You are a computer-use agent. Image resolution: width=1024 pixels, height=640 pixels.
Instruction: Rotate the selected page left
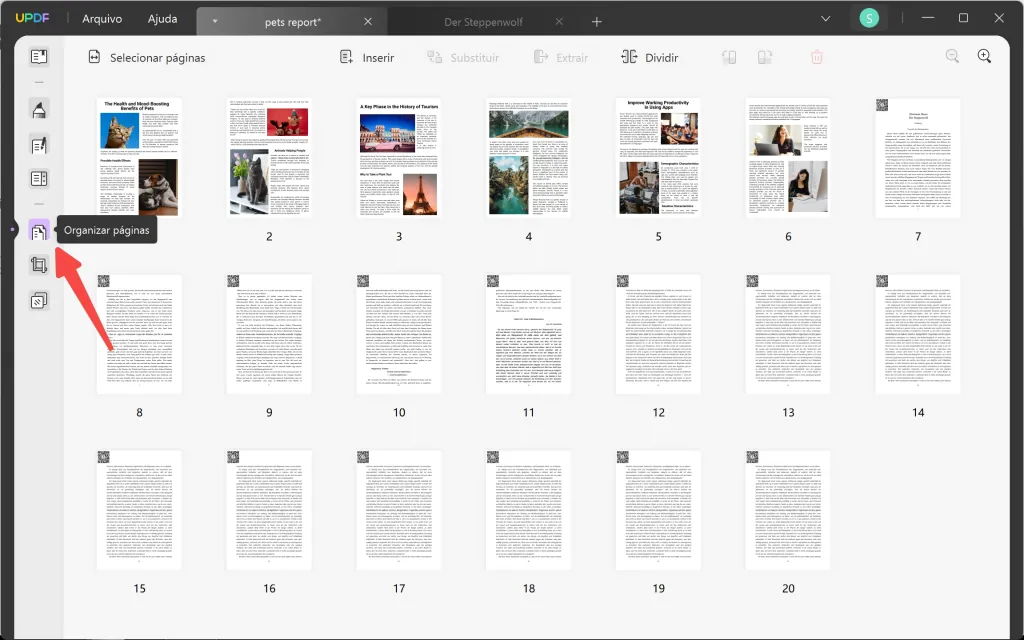pos(728,57)
